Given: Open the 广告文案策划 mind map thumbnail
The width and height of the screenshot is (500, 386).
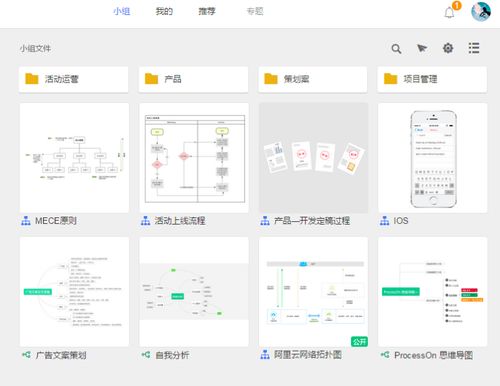Looking at the screenshot, I should [x=74, y=292].
